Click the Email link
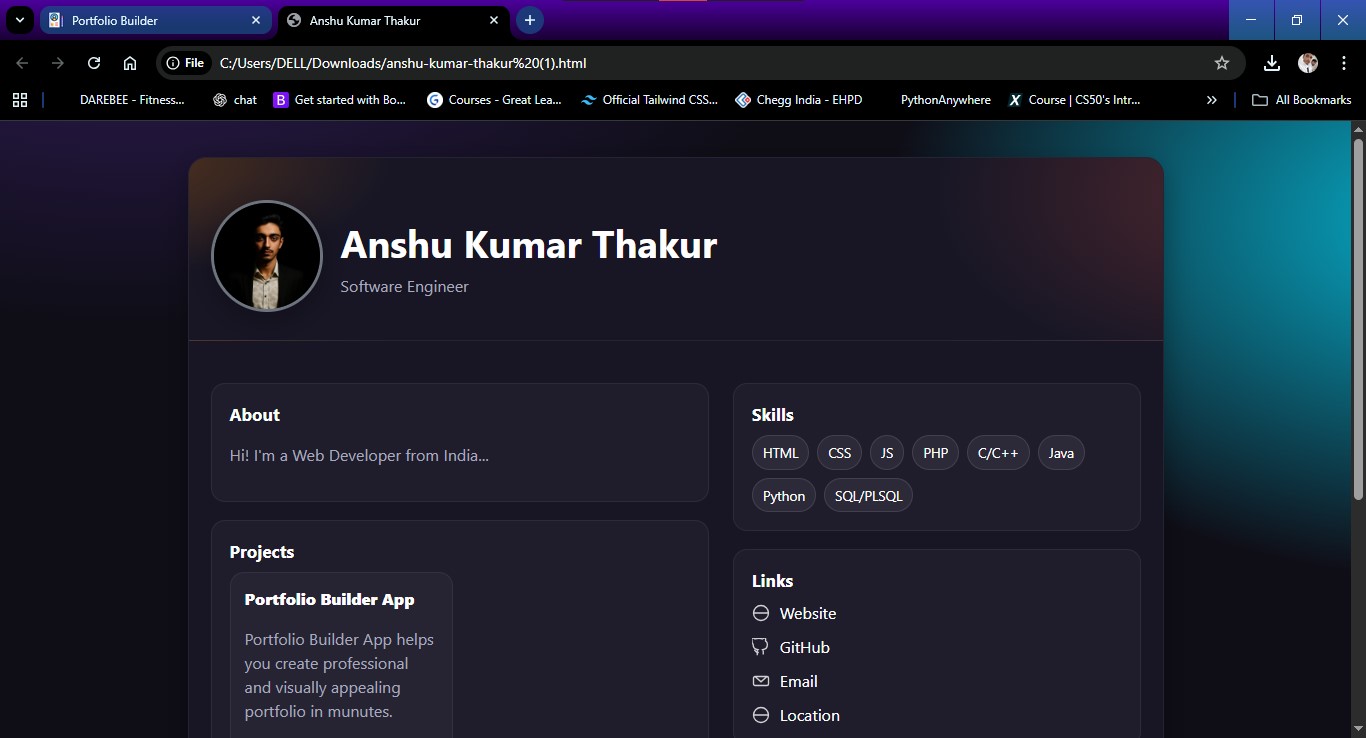This screenshot has height=738, width=1366. (x=798, y=681)
